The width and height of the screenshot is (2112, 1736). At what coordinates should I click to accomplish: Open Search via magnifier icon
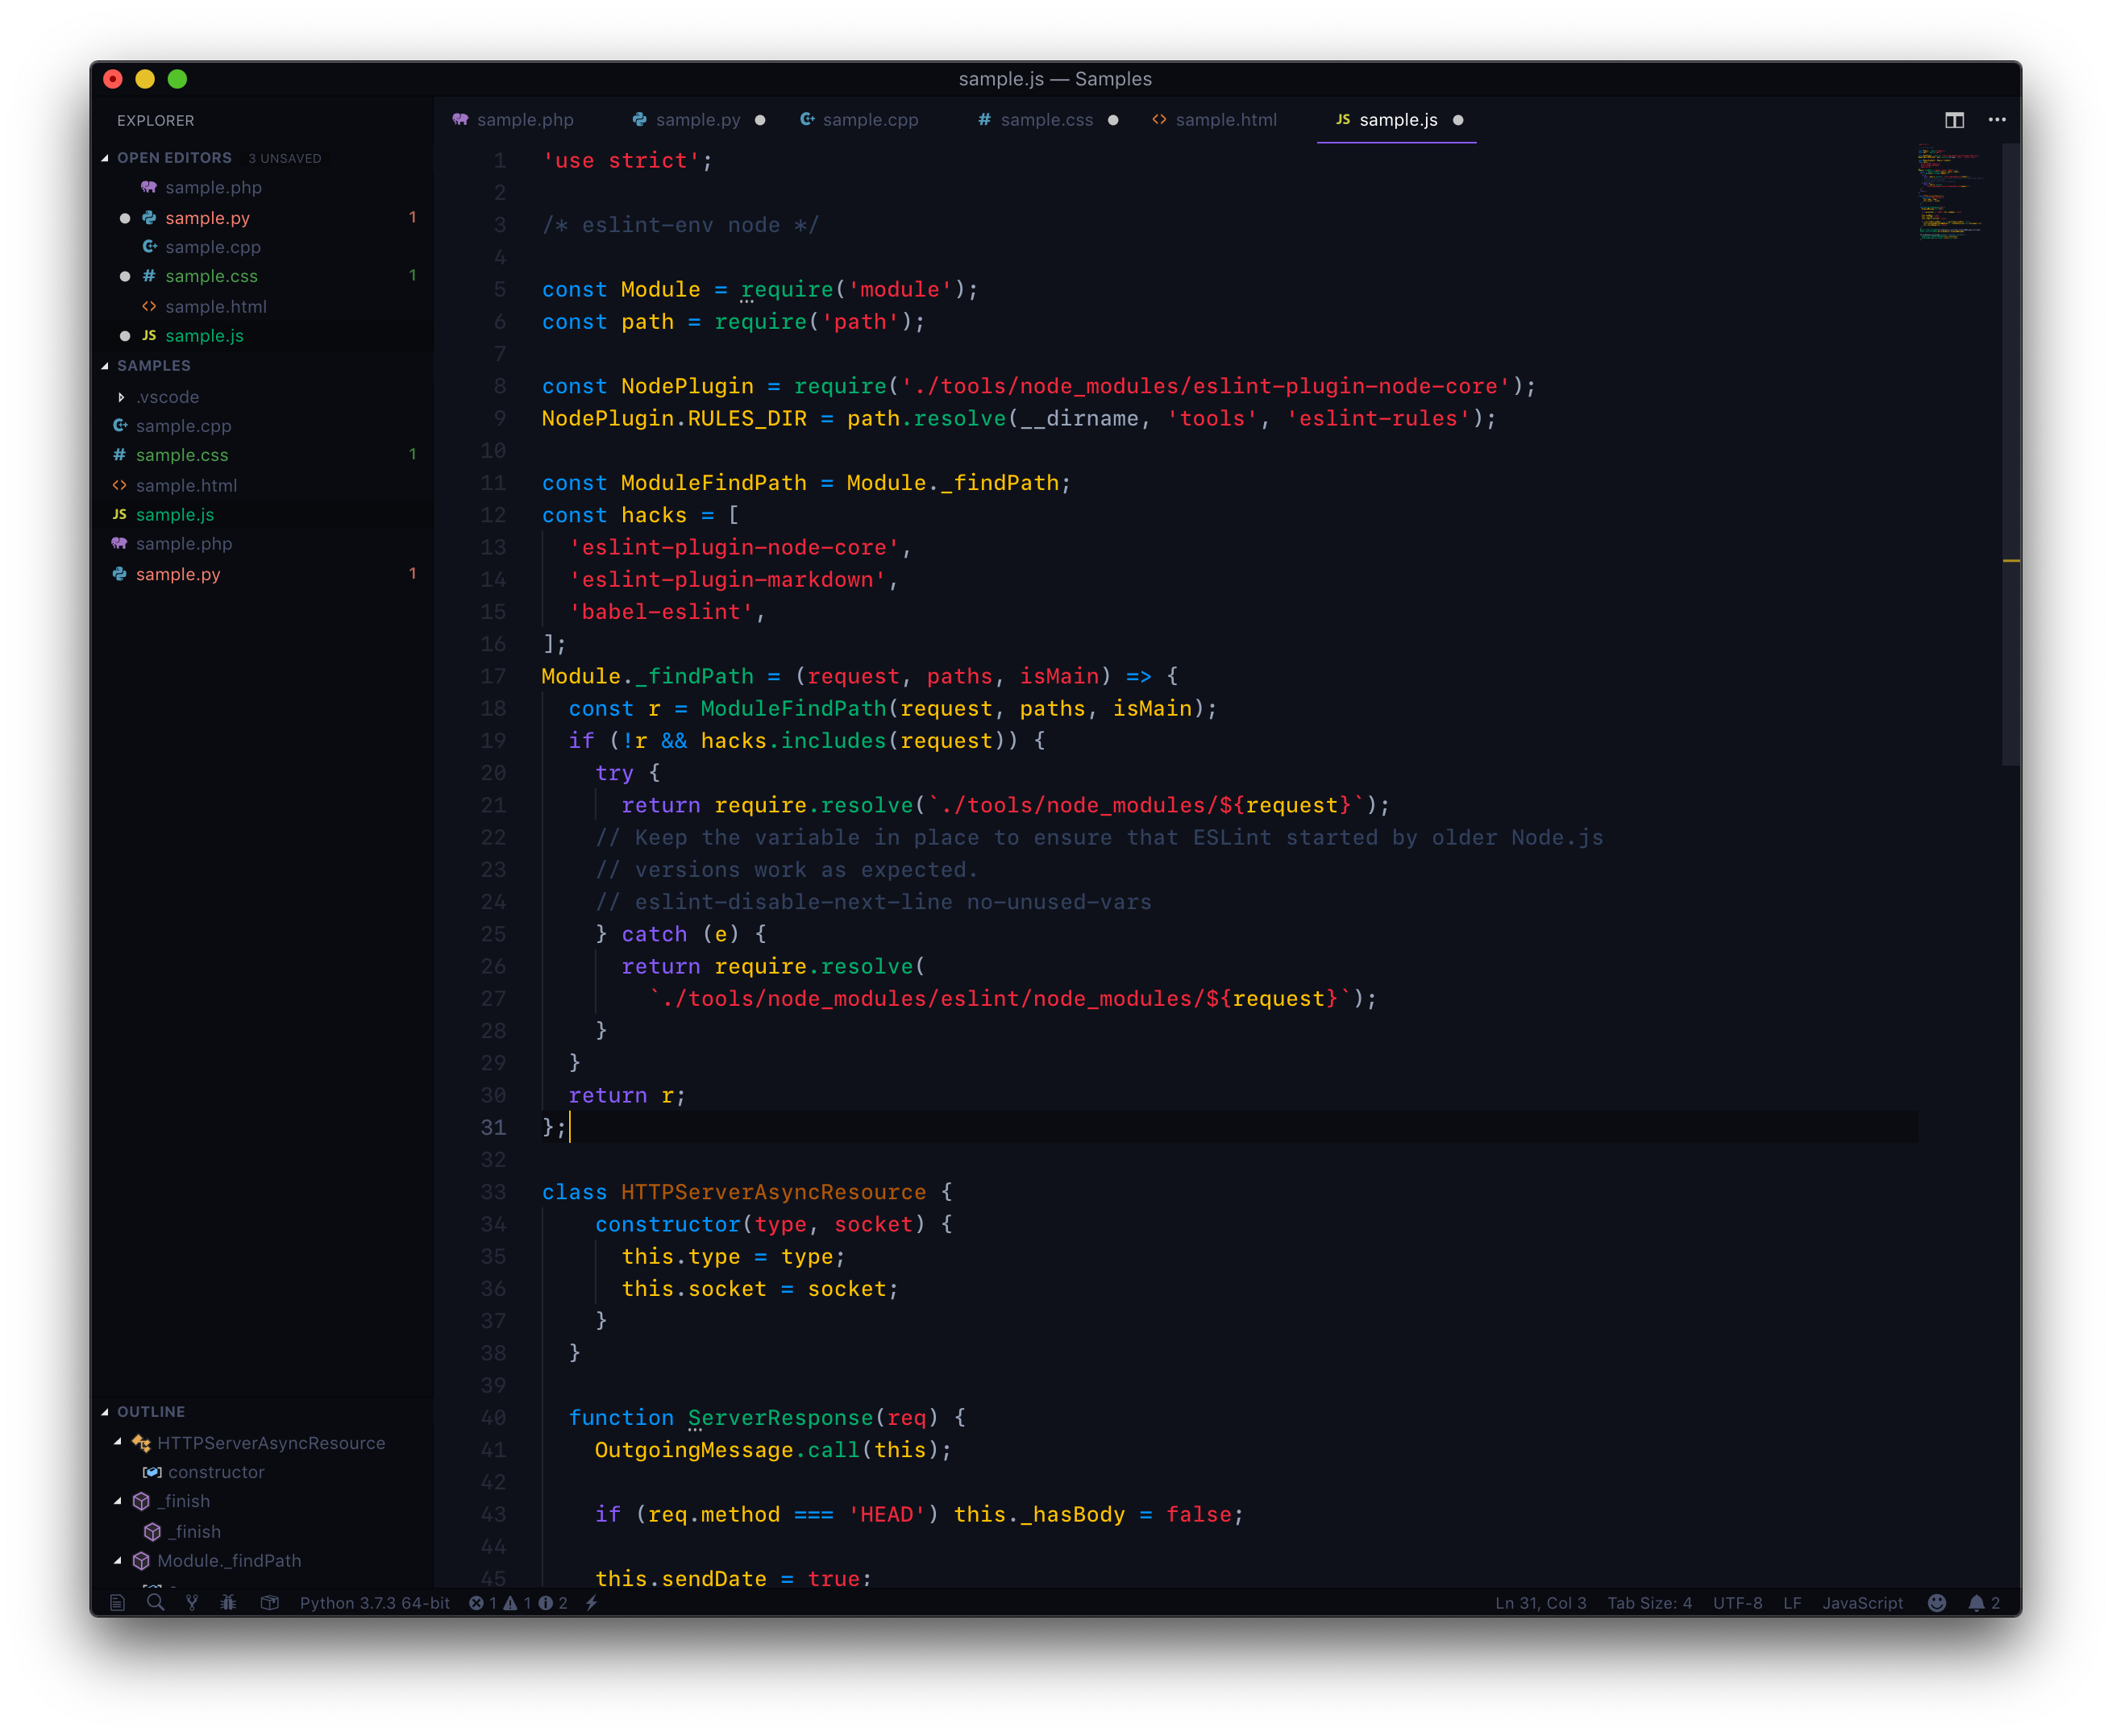pos(155,1603)
